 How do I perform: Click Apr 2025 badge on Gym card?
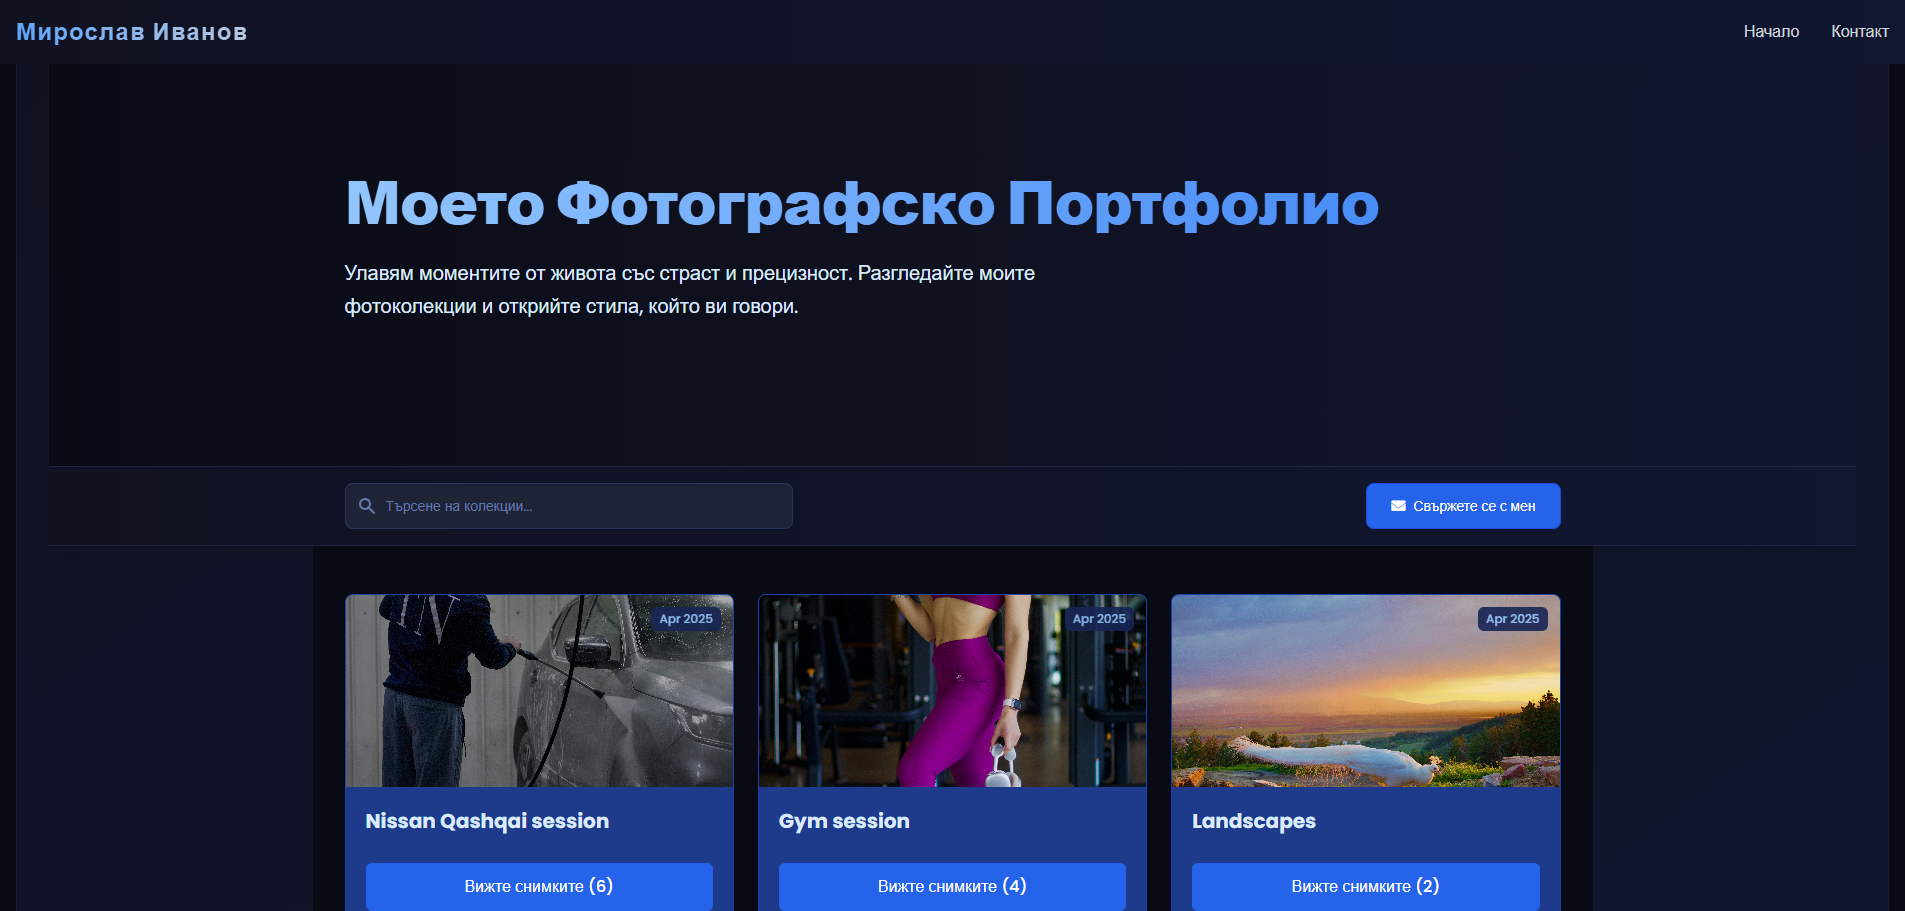[x=1099, y=619]
